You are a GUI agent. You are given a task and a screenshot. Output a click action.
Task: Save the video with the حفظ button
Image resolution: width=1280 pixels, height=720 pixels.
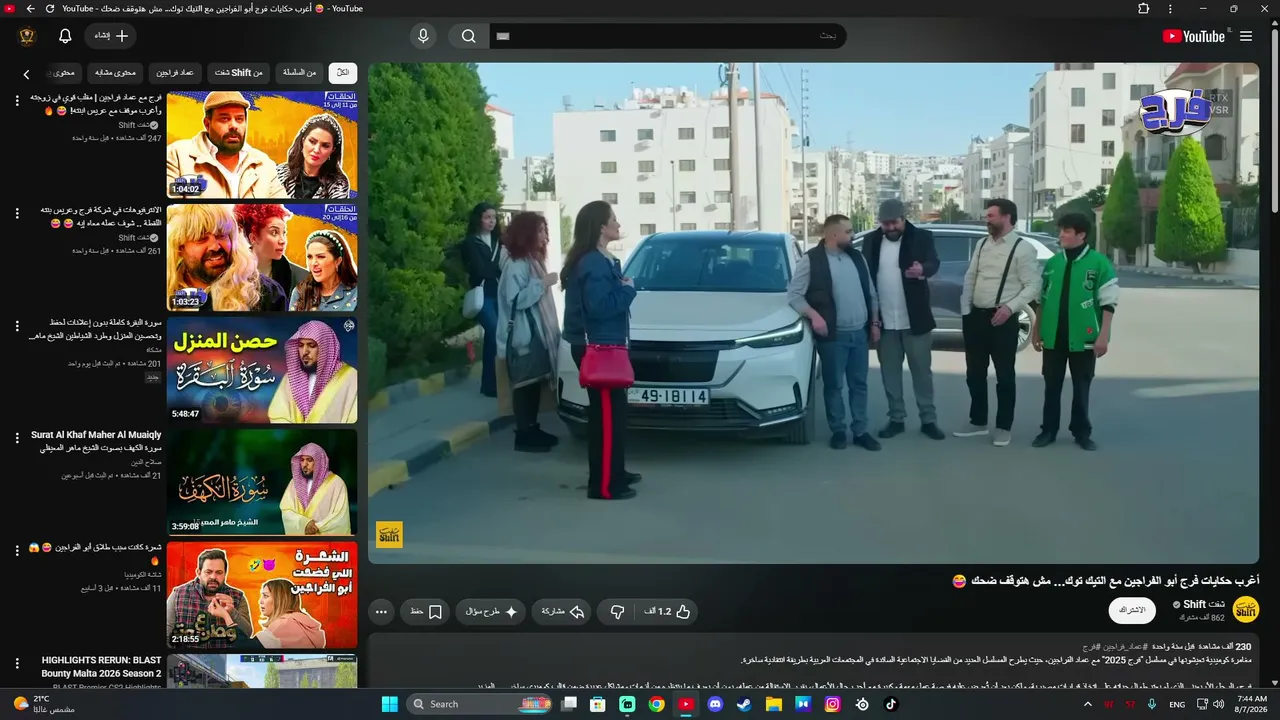[x=427, y=611]
